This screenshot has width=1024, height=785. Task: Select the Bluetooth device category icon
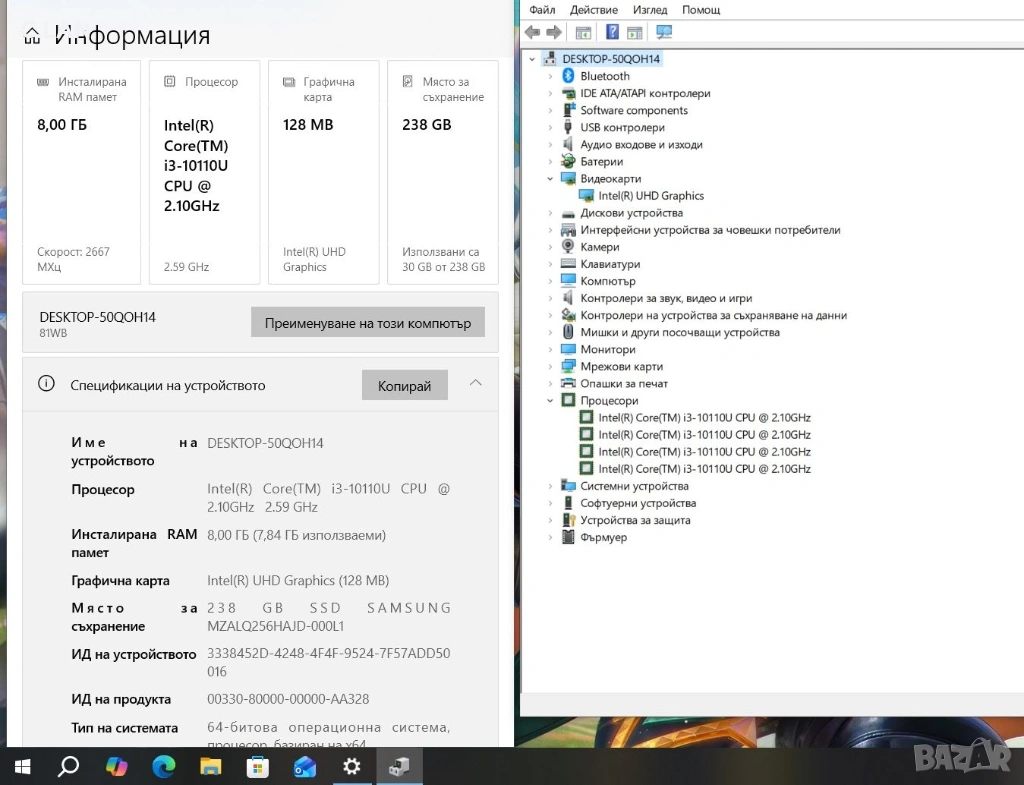tap(568, 76)
